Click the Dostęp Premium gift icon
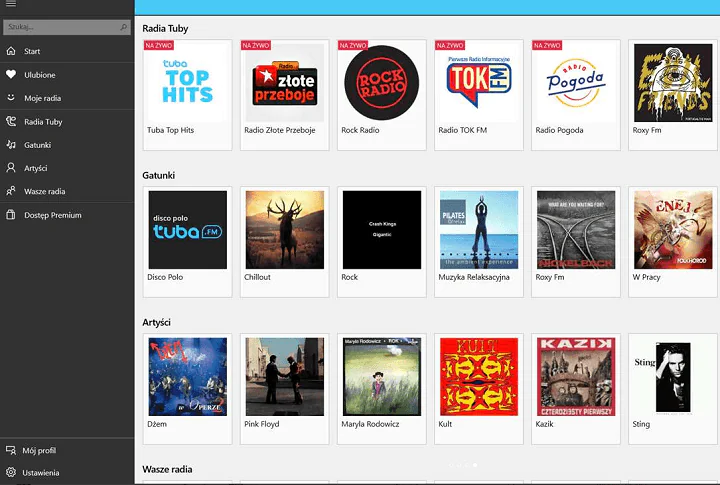The width and height of the screenshot is (720, 485). [11, 214]
